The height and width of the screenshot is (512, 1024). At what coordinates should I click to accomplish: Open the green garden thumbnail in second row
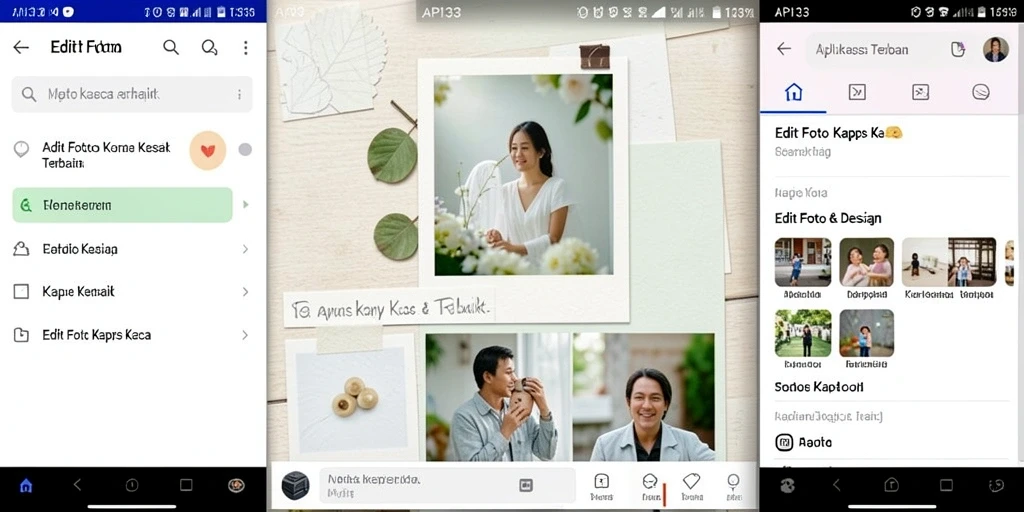(x=803, y=333)
